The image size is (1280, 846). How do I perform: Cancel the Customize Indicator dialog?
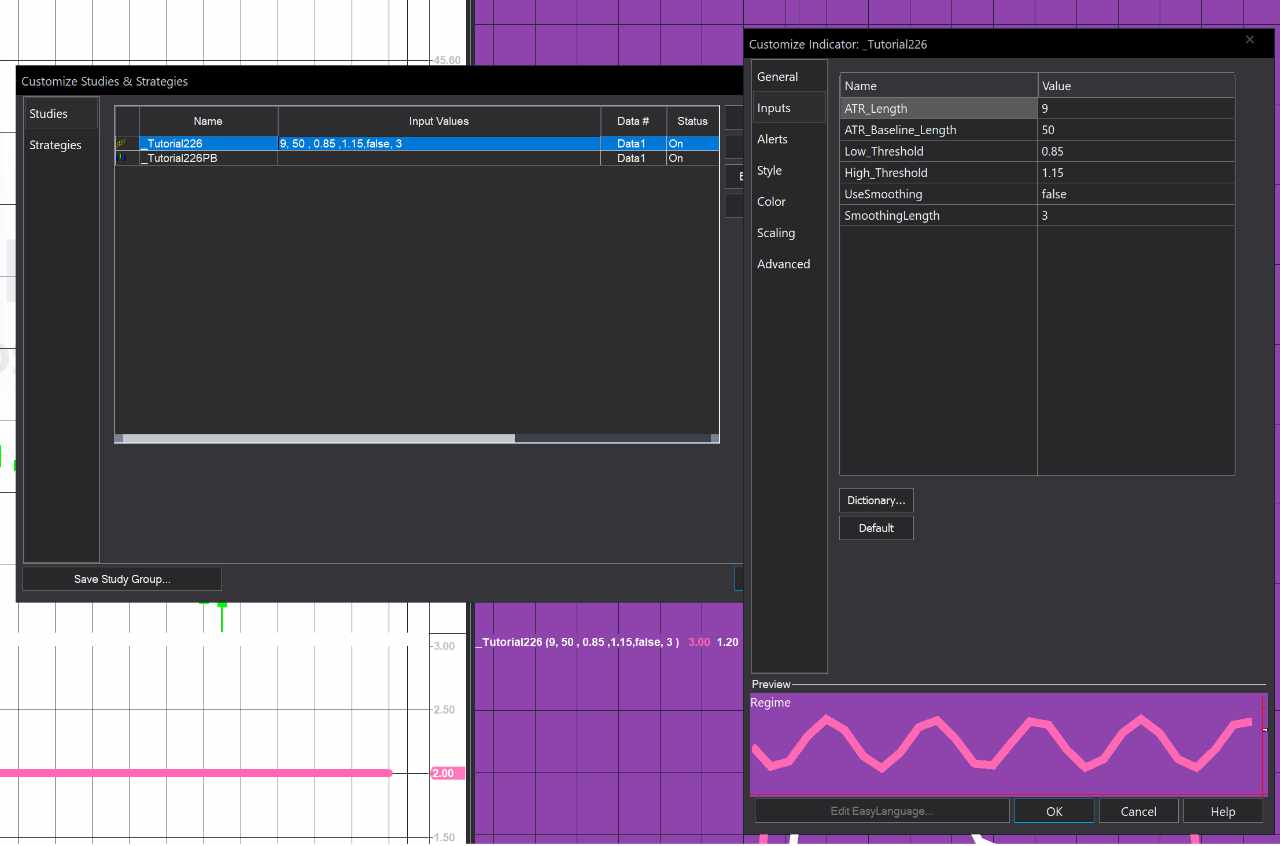1138,811
